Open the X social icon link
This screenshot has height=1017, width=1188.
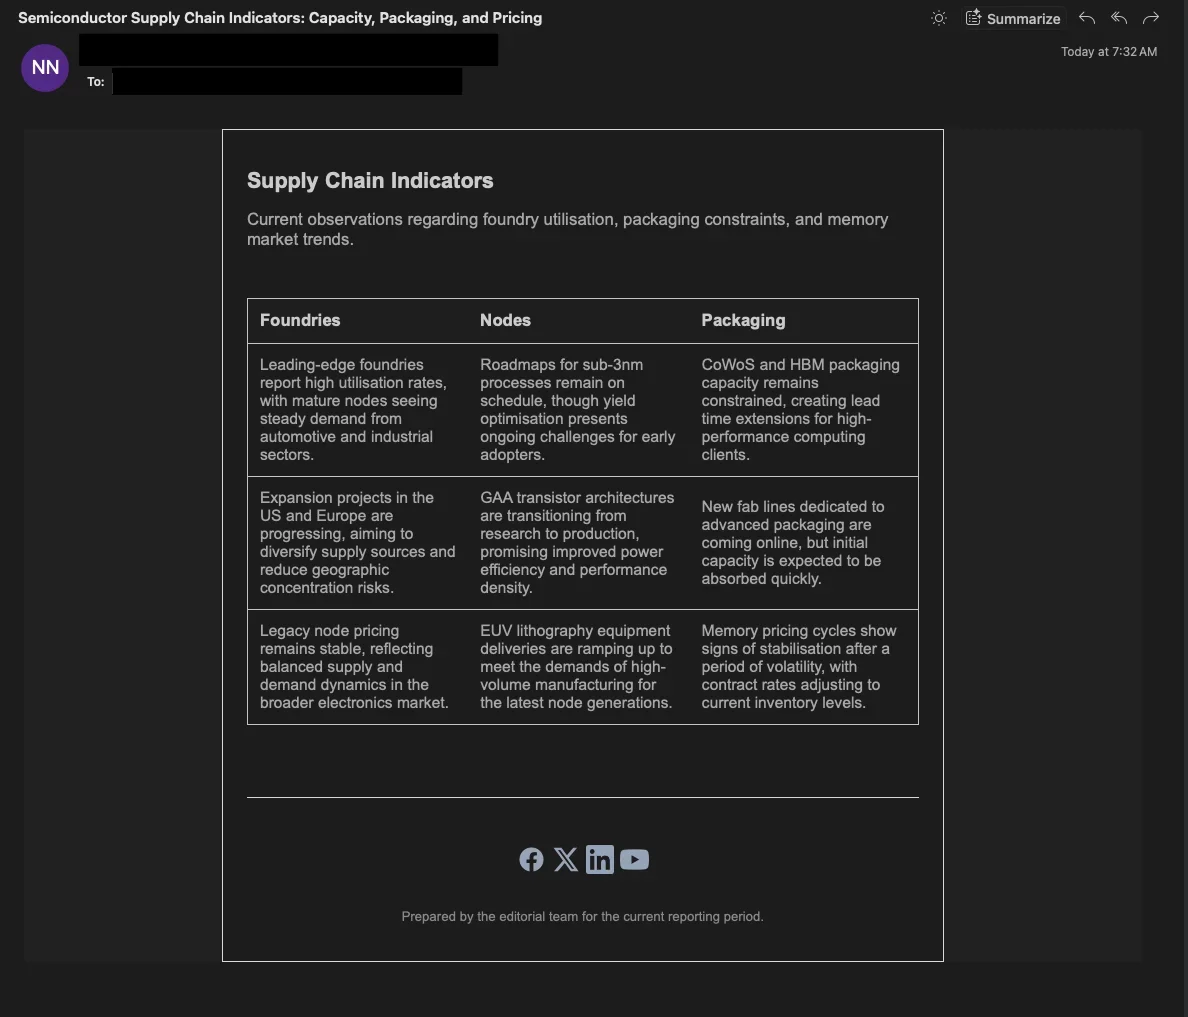click(565, 859)
